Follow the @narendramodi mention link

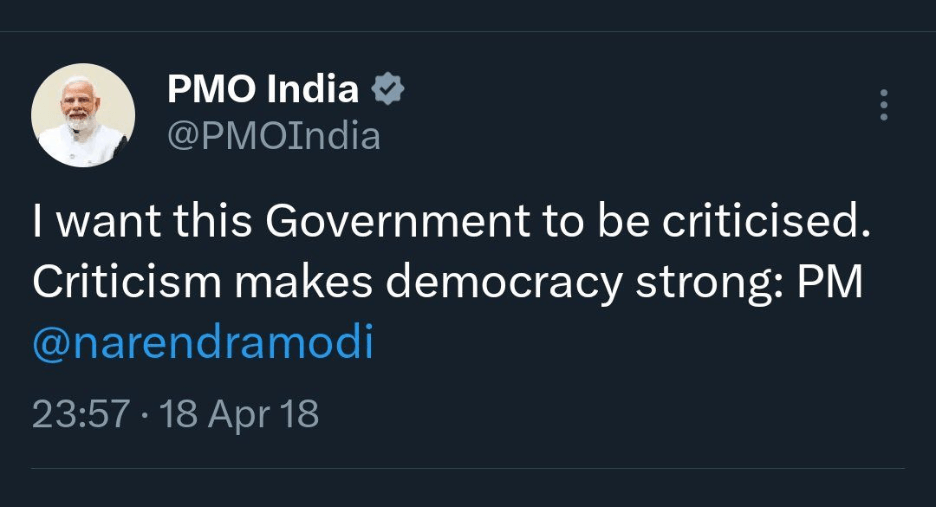coord(203,343)
